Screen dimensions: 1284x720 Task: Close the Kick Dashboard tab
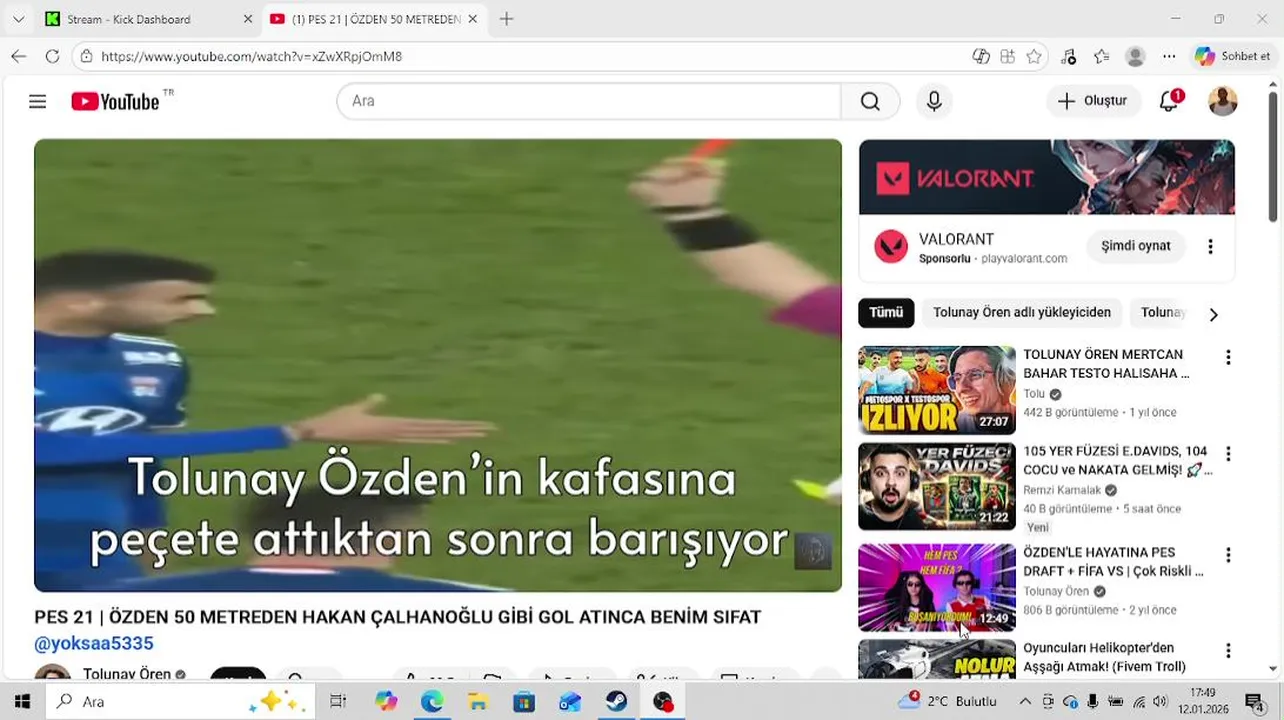click(x=248, y=19)
